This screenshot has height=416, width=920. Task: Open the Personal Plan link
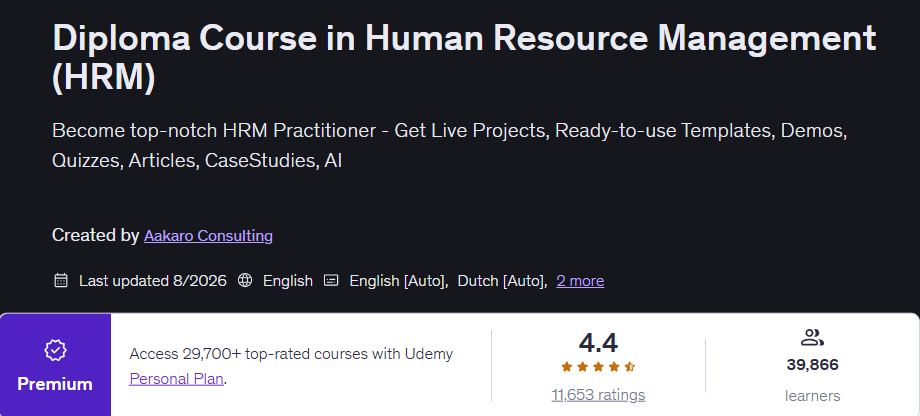tap(177, 379)
